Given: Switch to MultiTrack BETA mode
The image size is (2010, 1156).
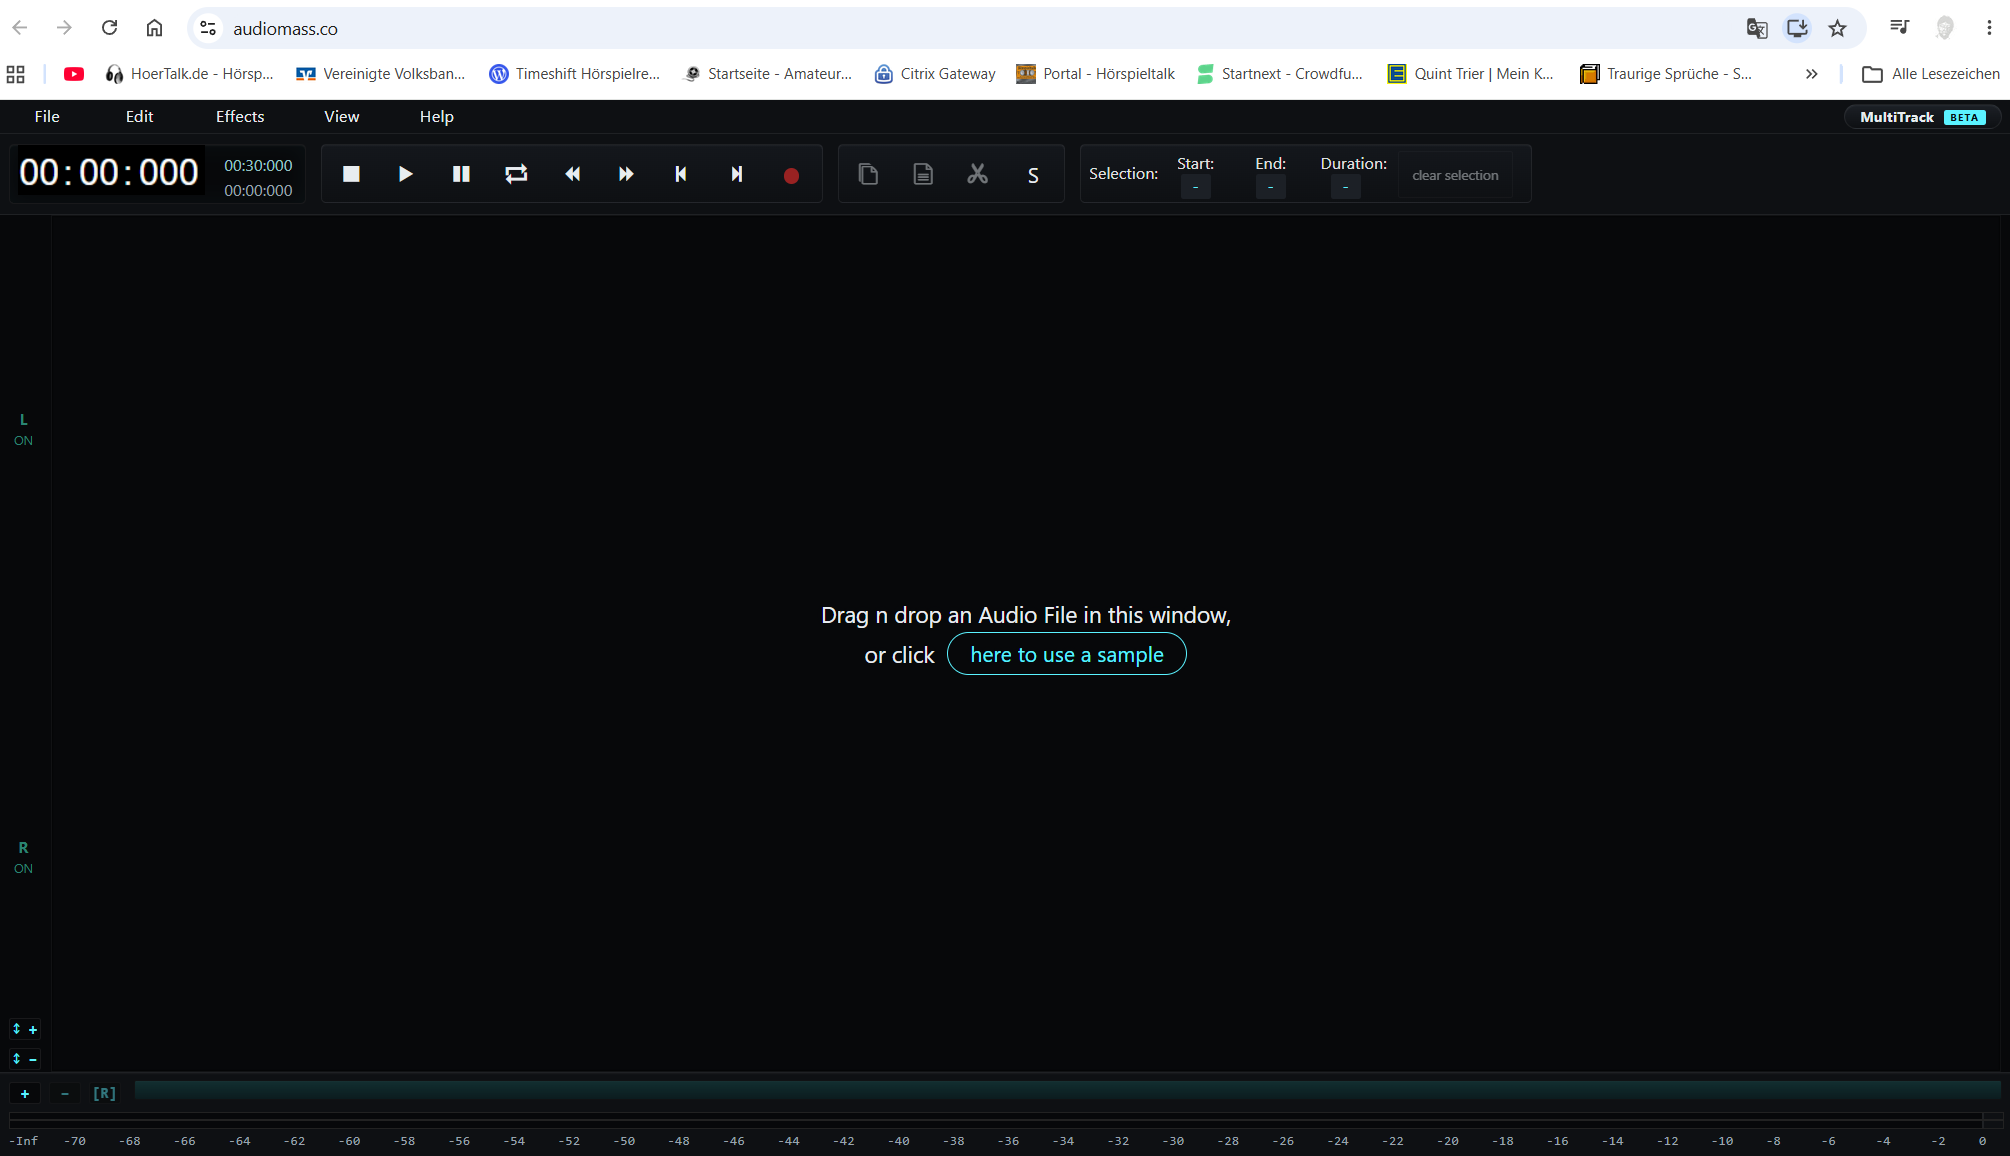Looking at the screenshot, I should pos(1922,117).
